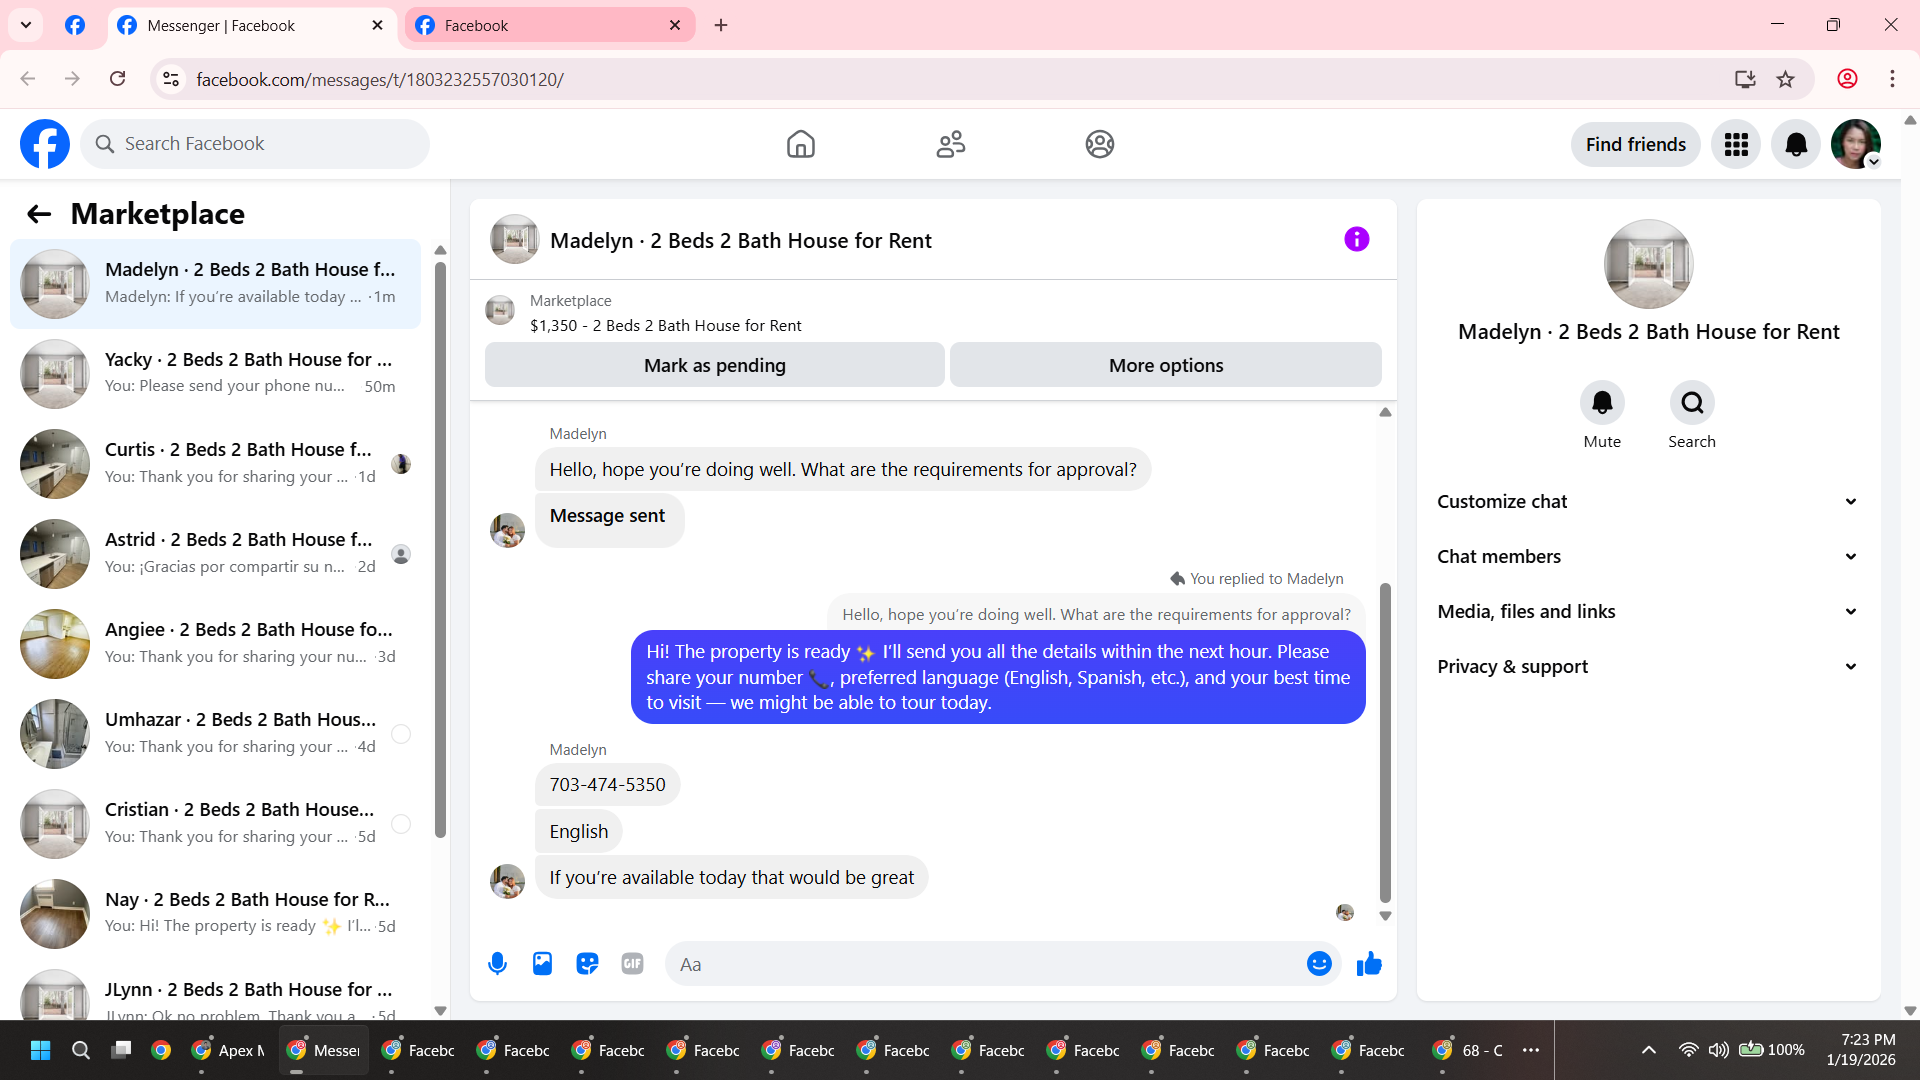Viewport: 1920px width, 1080px height.
Task: Mark unread circle on Umhazar chat
Action: point(401,734)
